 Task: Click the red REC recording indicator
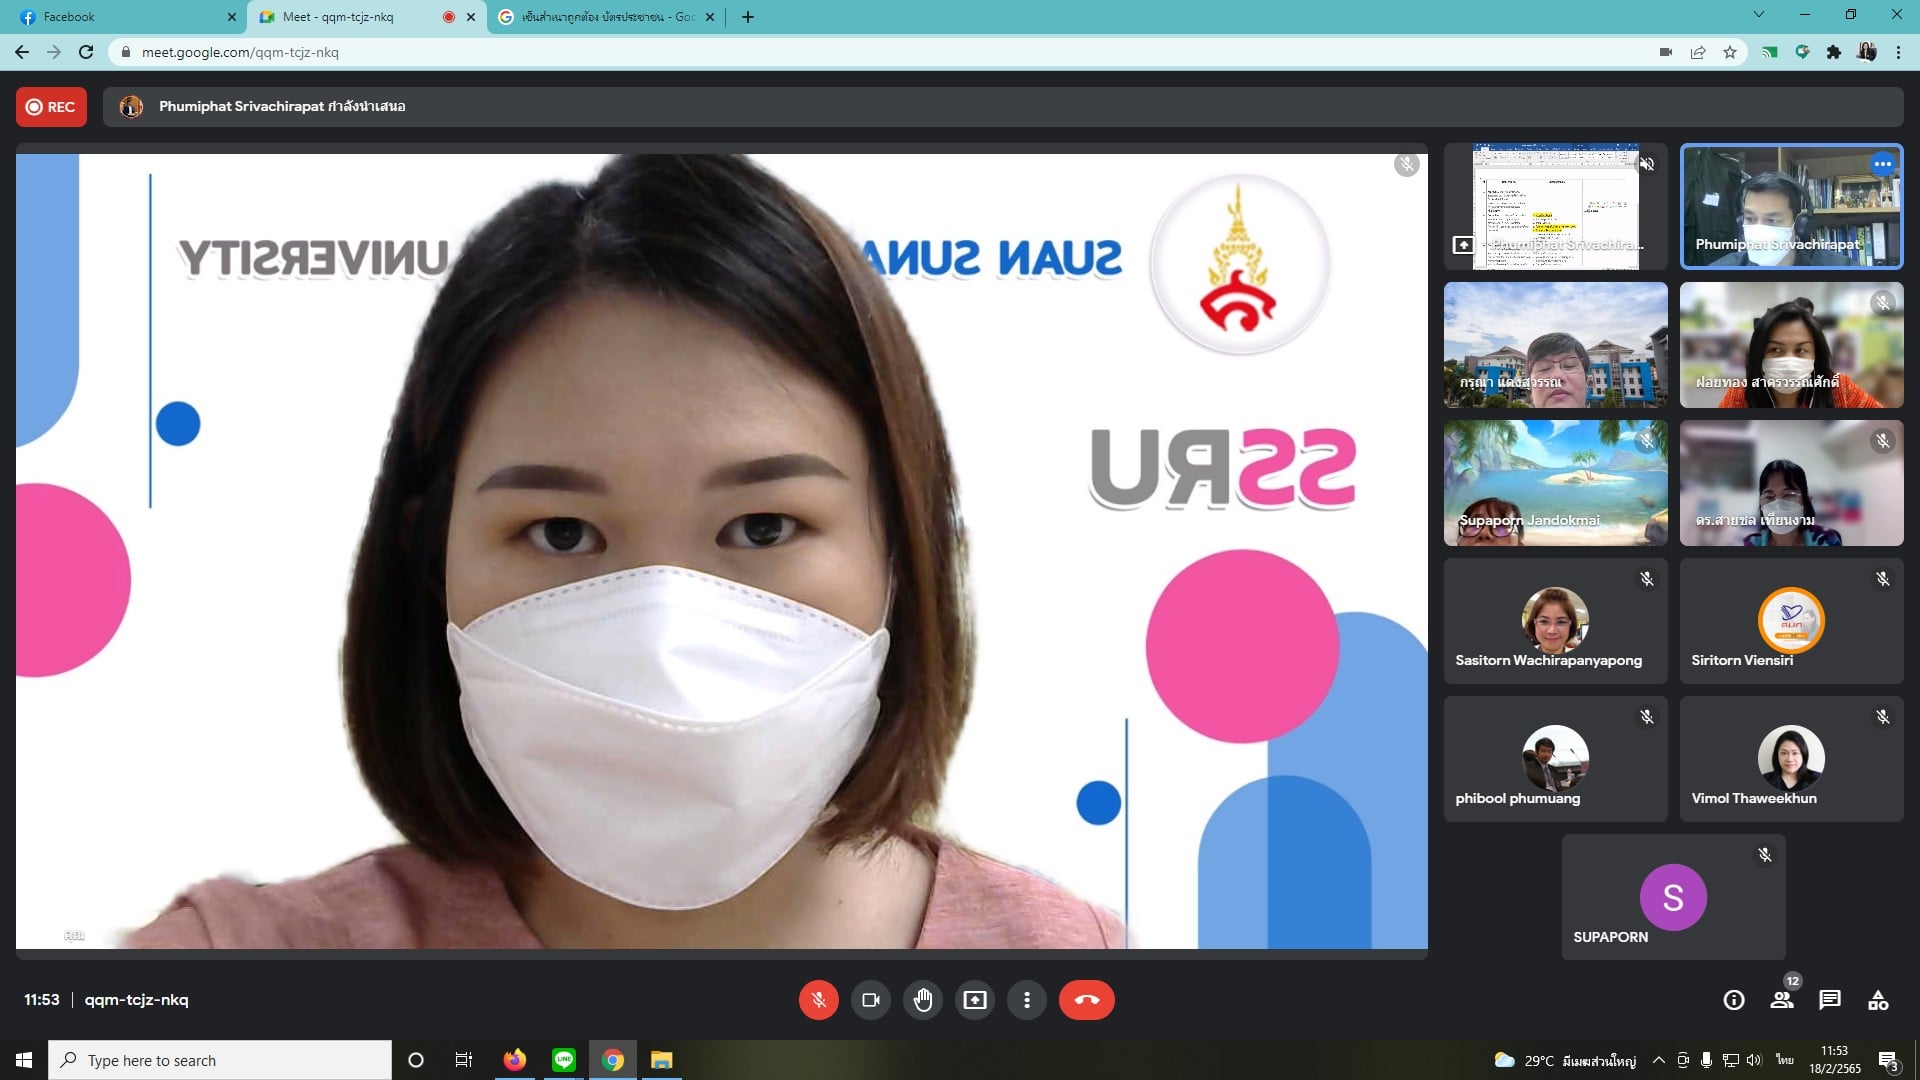(51, 107)
